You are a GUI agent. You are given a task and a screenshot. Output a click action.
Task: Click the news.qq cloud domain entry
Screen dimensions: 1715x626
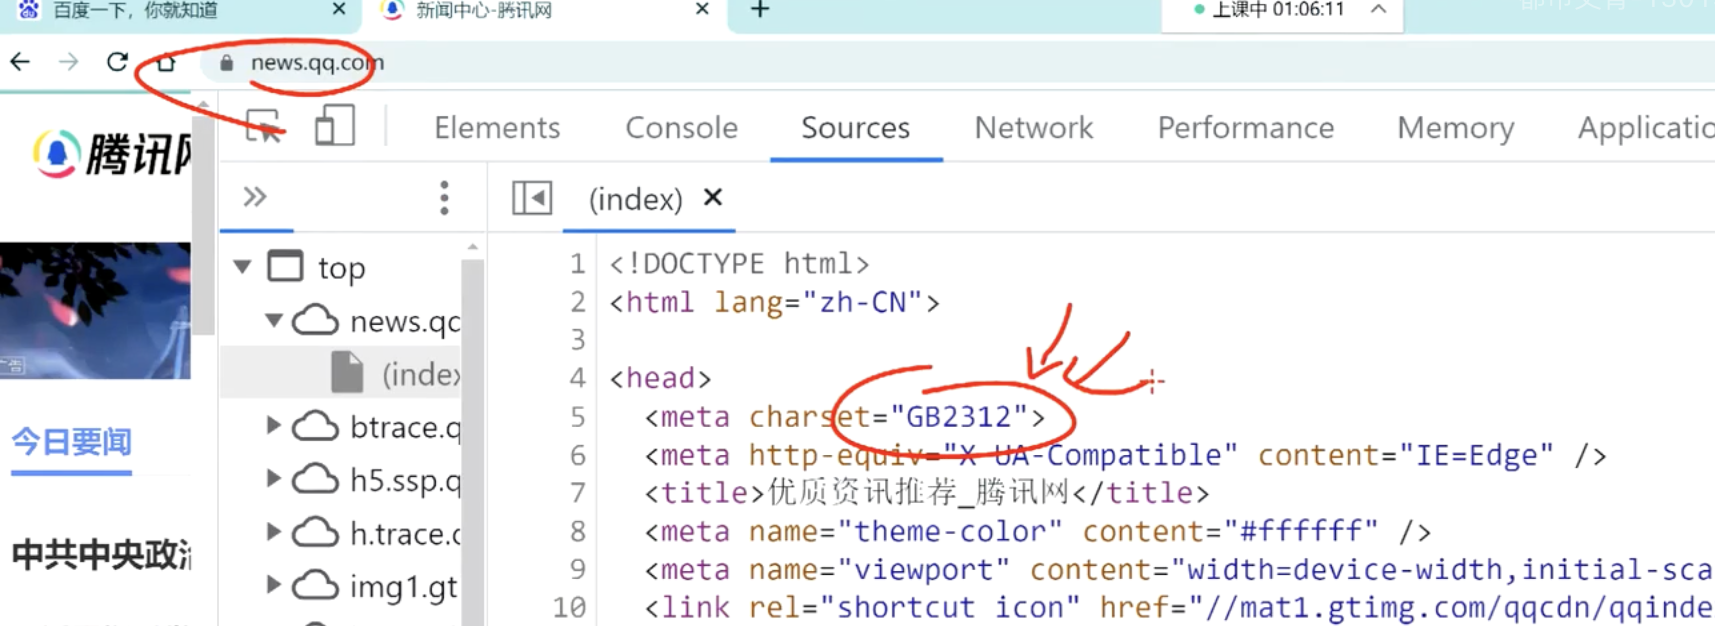coord(376,321)
